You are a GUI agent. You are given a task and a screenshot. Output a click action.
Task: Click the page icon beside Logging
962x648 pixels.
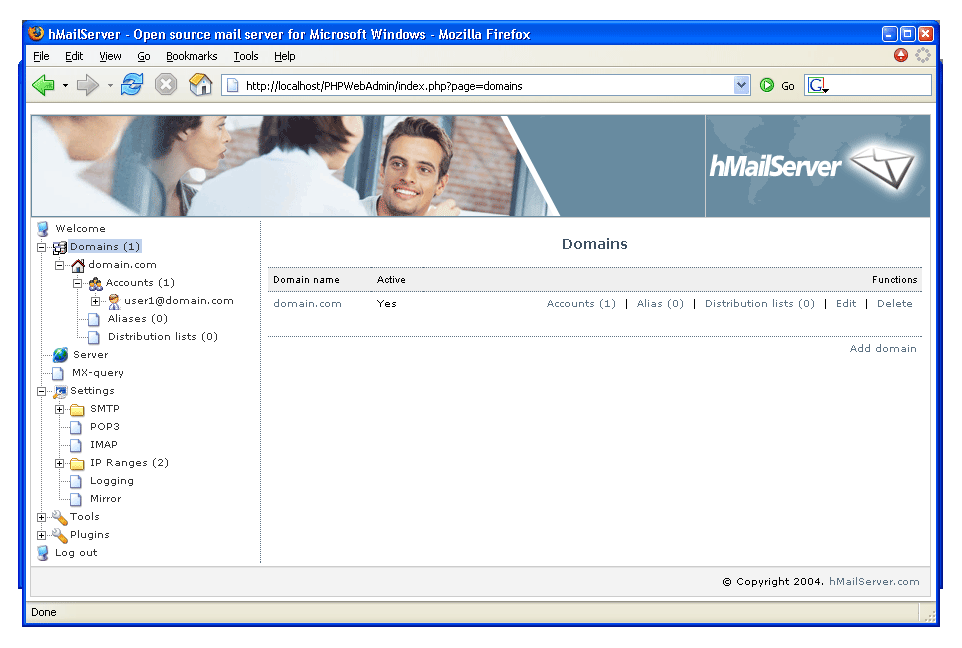click(x=76, y=481)
